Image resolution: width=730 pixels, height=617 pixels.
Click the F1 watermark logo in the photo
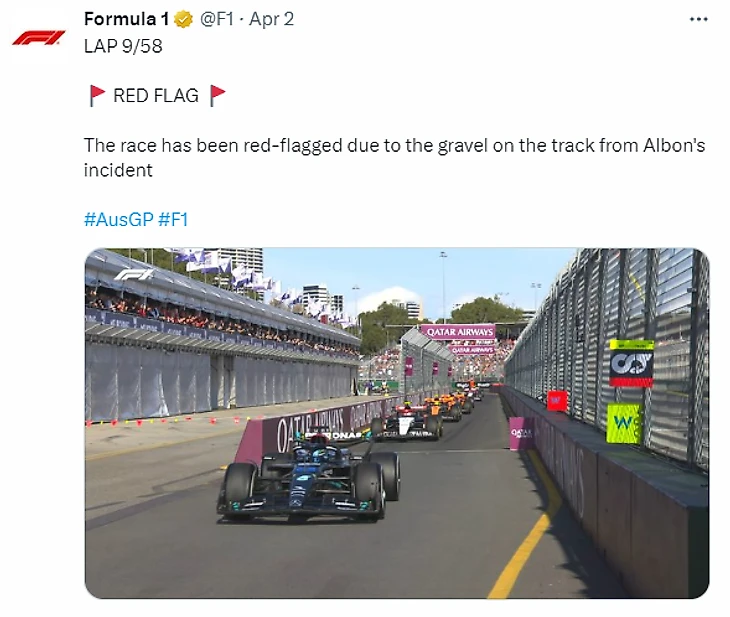point(134,275)
